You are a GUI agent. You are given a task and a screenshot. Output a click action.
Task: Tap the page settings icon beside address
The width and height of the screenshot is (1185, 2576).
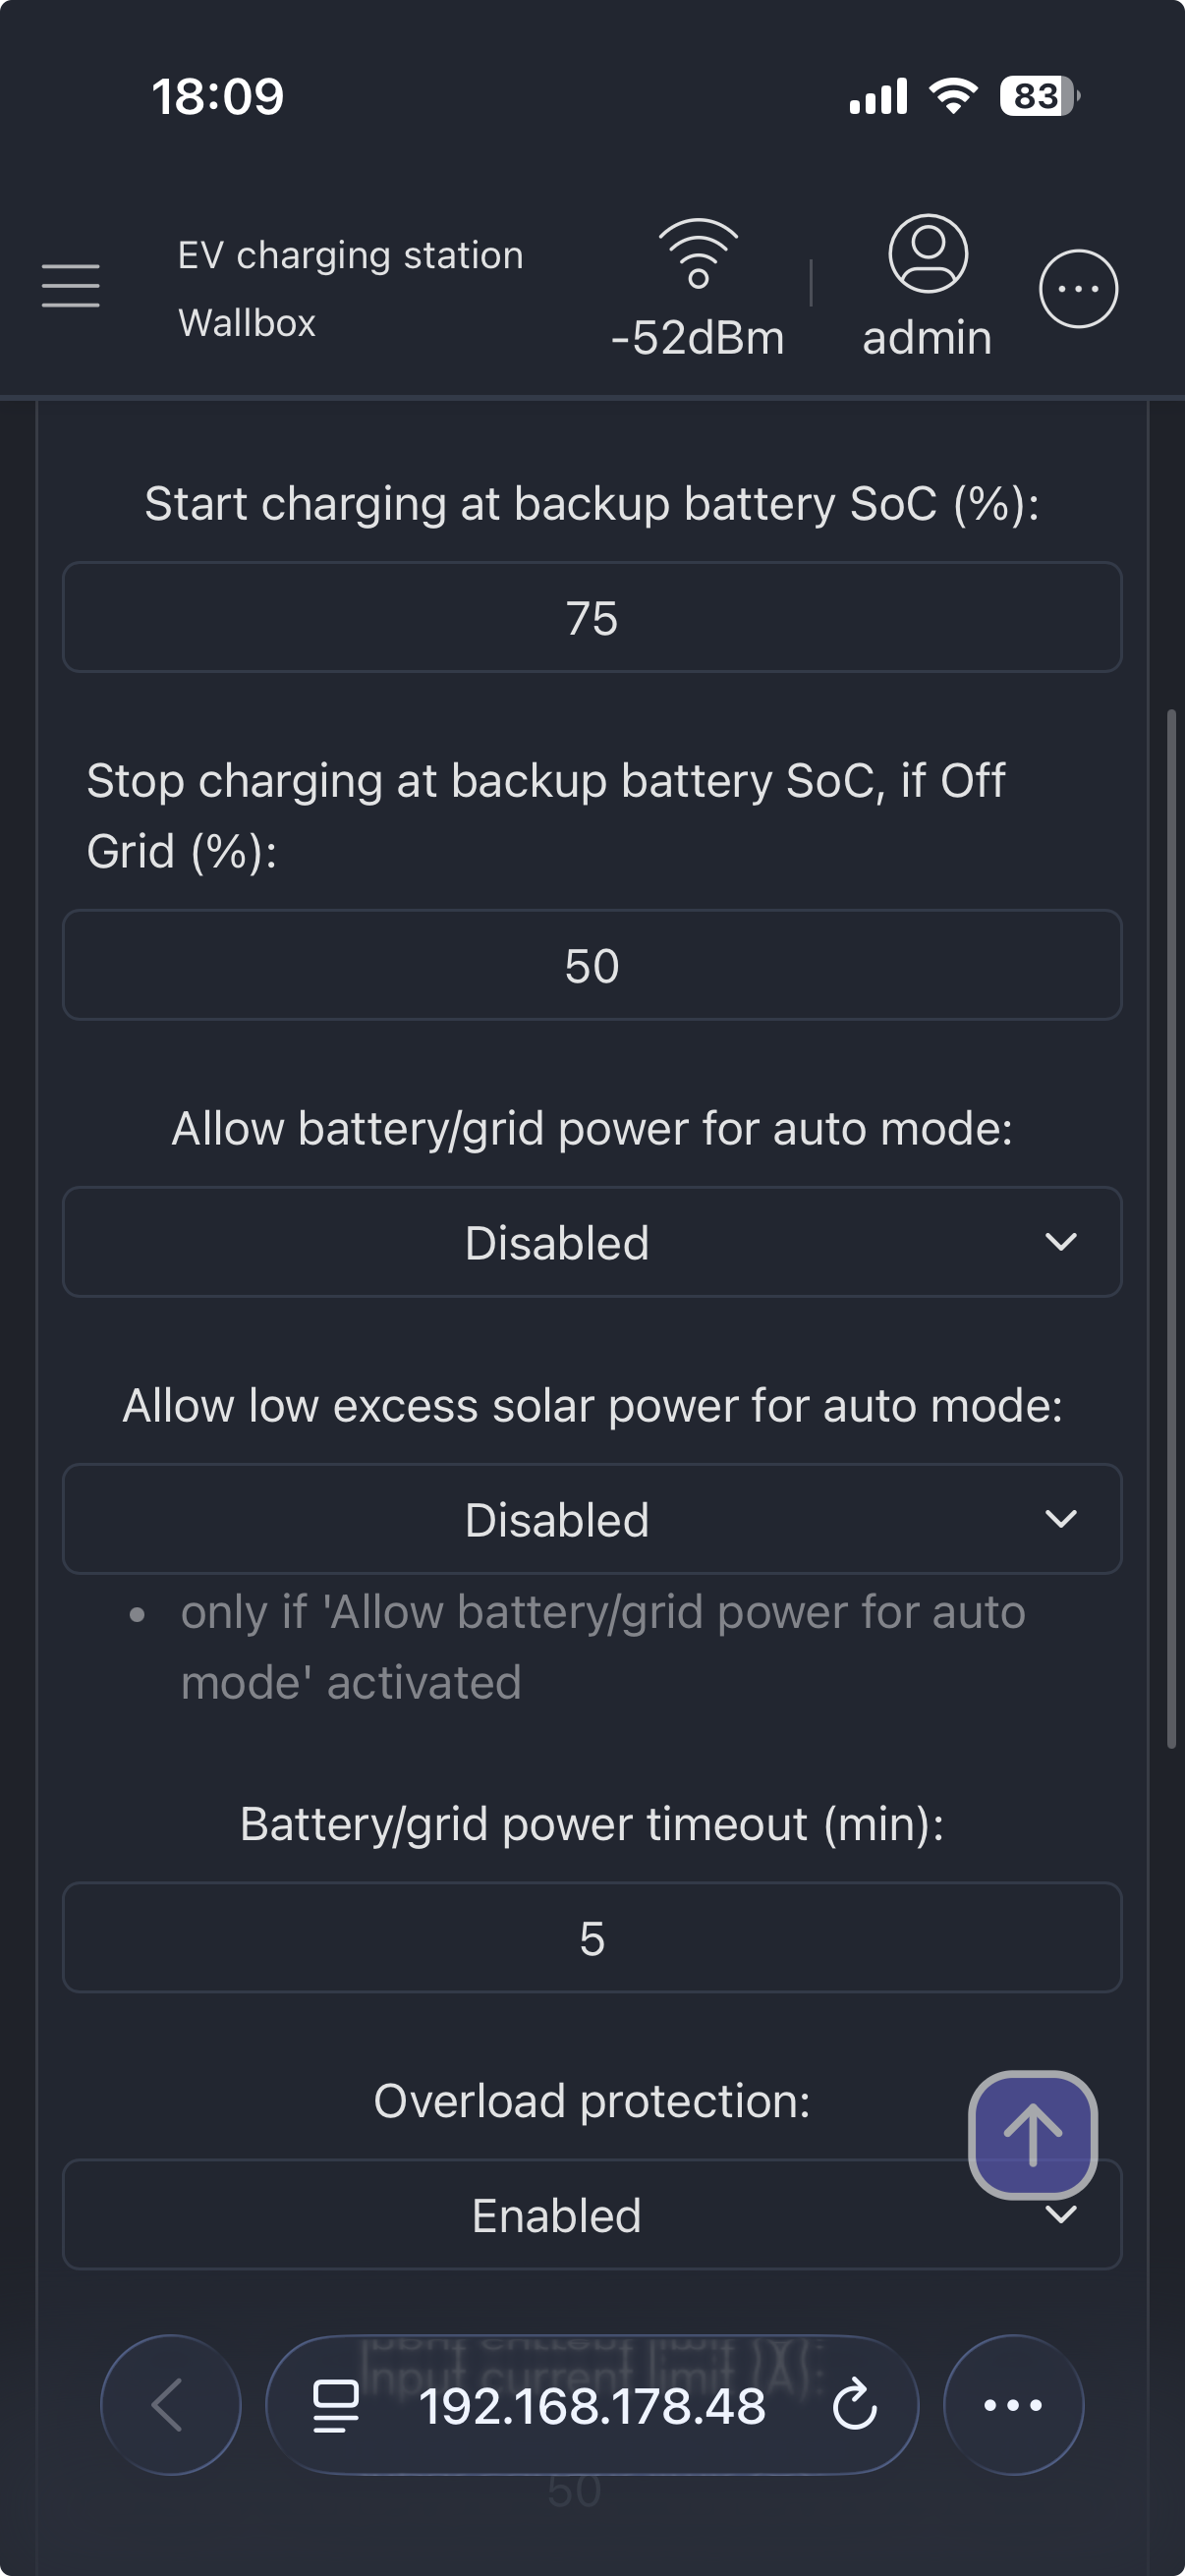pos(336,2406)
